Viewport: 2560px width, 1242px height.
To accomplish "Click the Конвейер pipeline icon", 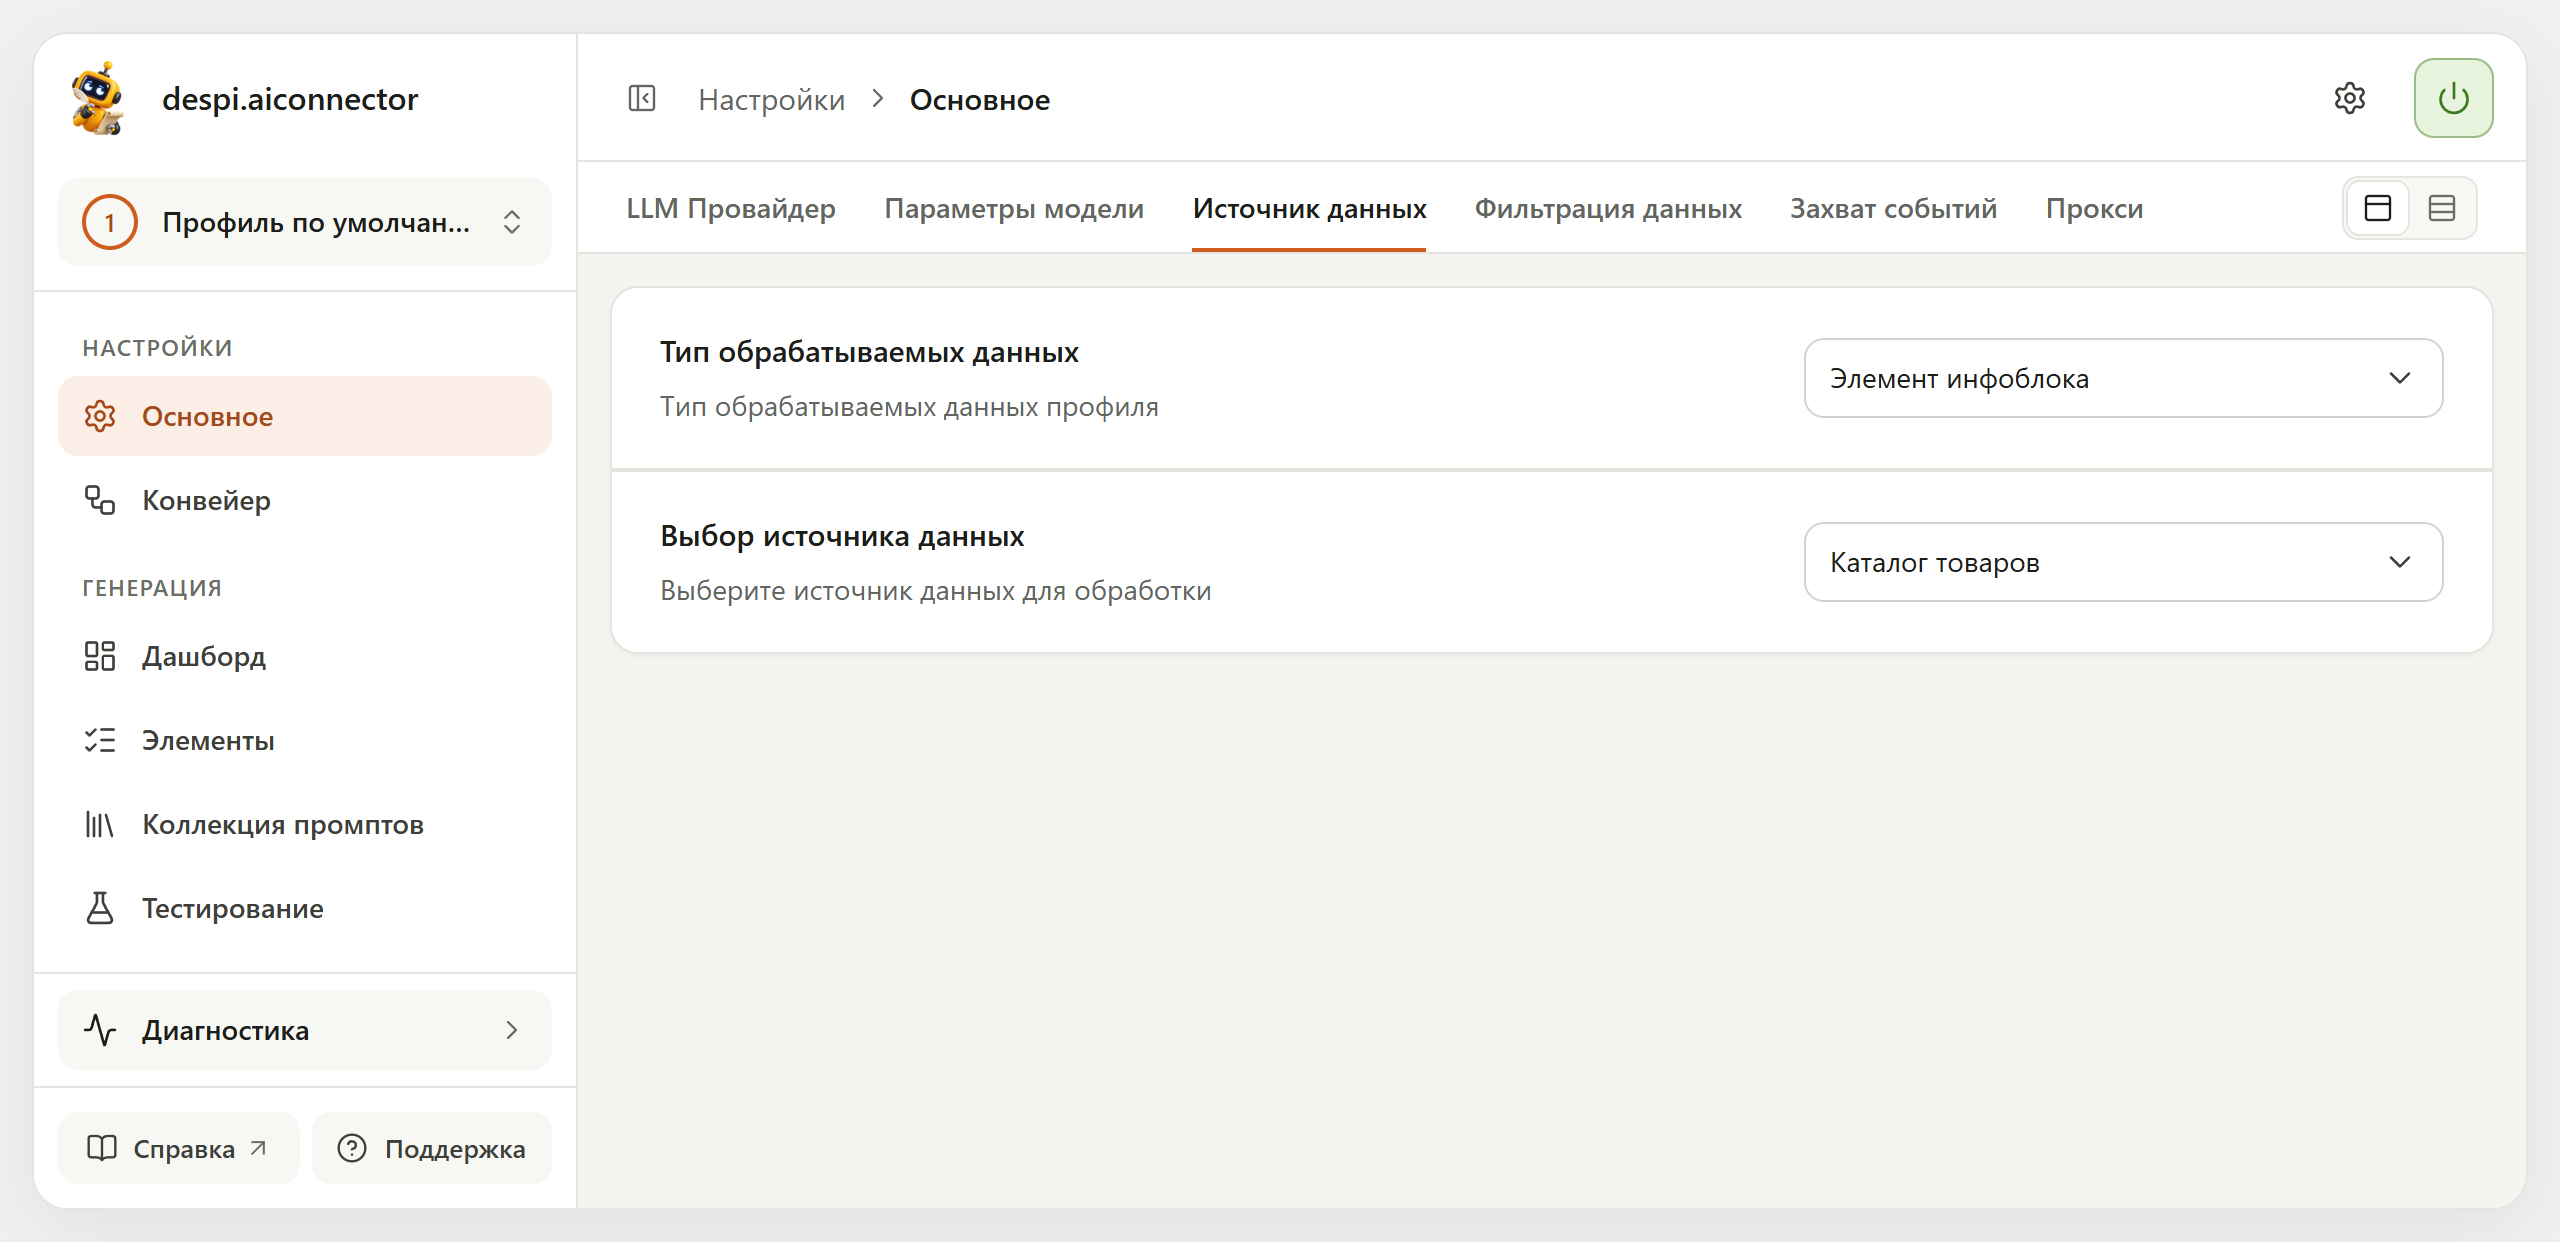I will coord(100,500).
